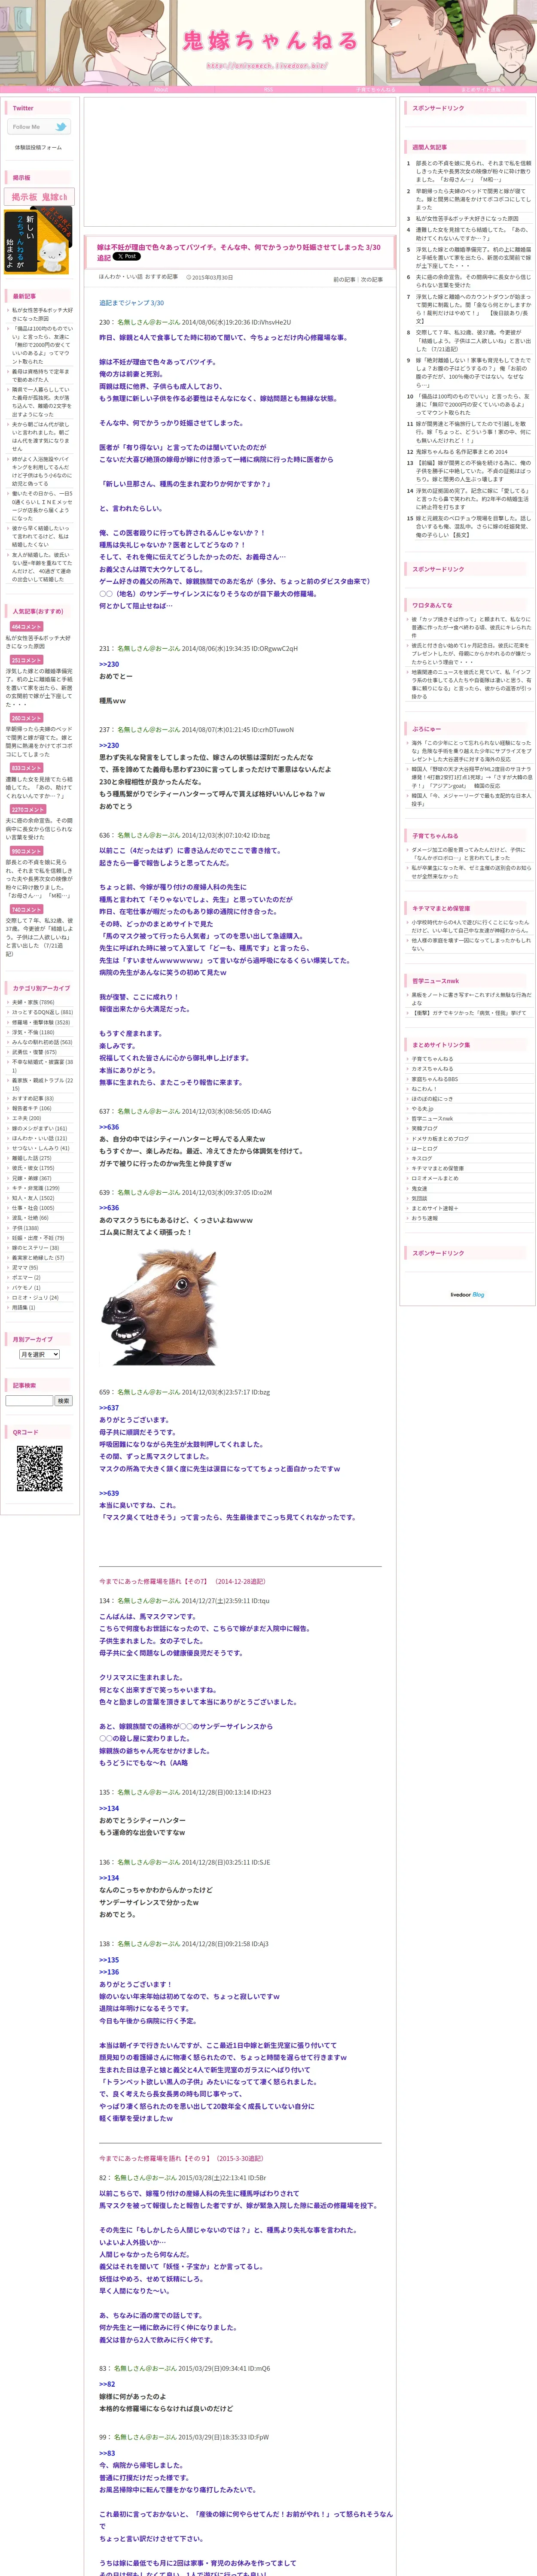Click the 記事検索 text input
The width and height of the screenshot is (537, 2576).
[x=29, y=1401]
